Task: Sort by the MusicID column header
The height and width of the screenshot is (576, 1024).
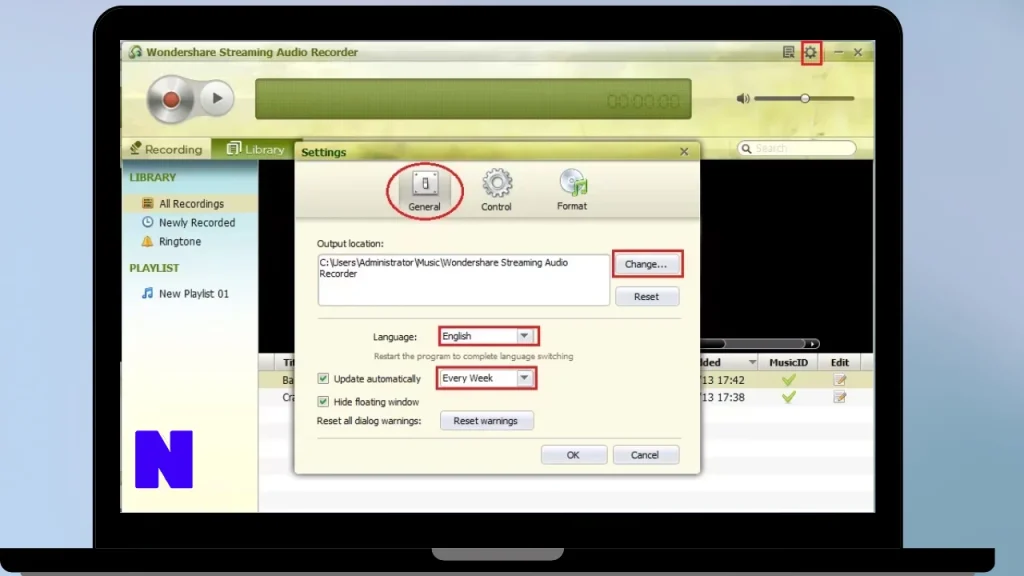Action: [x=788, y=362]
